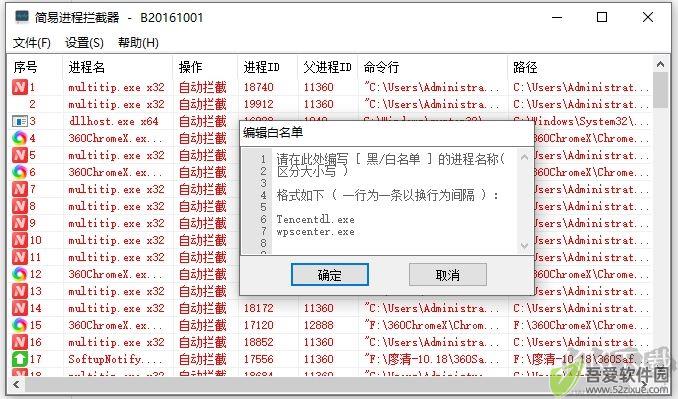This screenshot has height=399, width=678.
Task: Click the horizontal scrollbar left arrow
Action: click(16, 384)
